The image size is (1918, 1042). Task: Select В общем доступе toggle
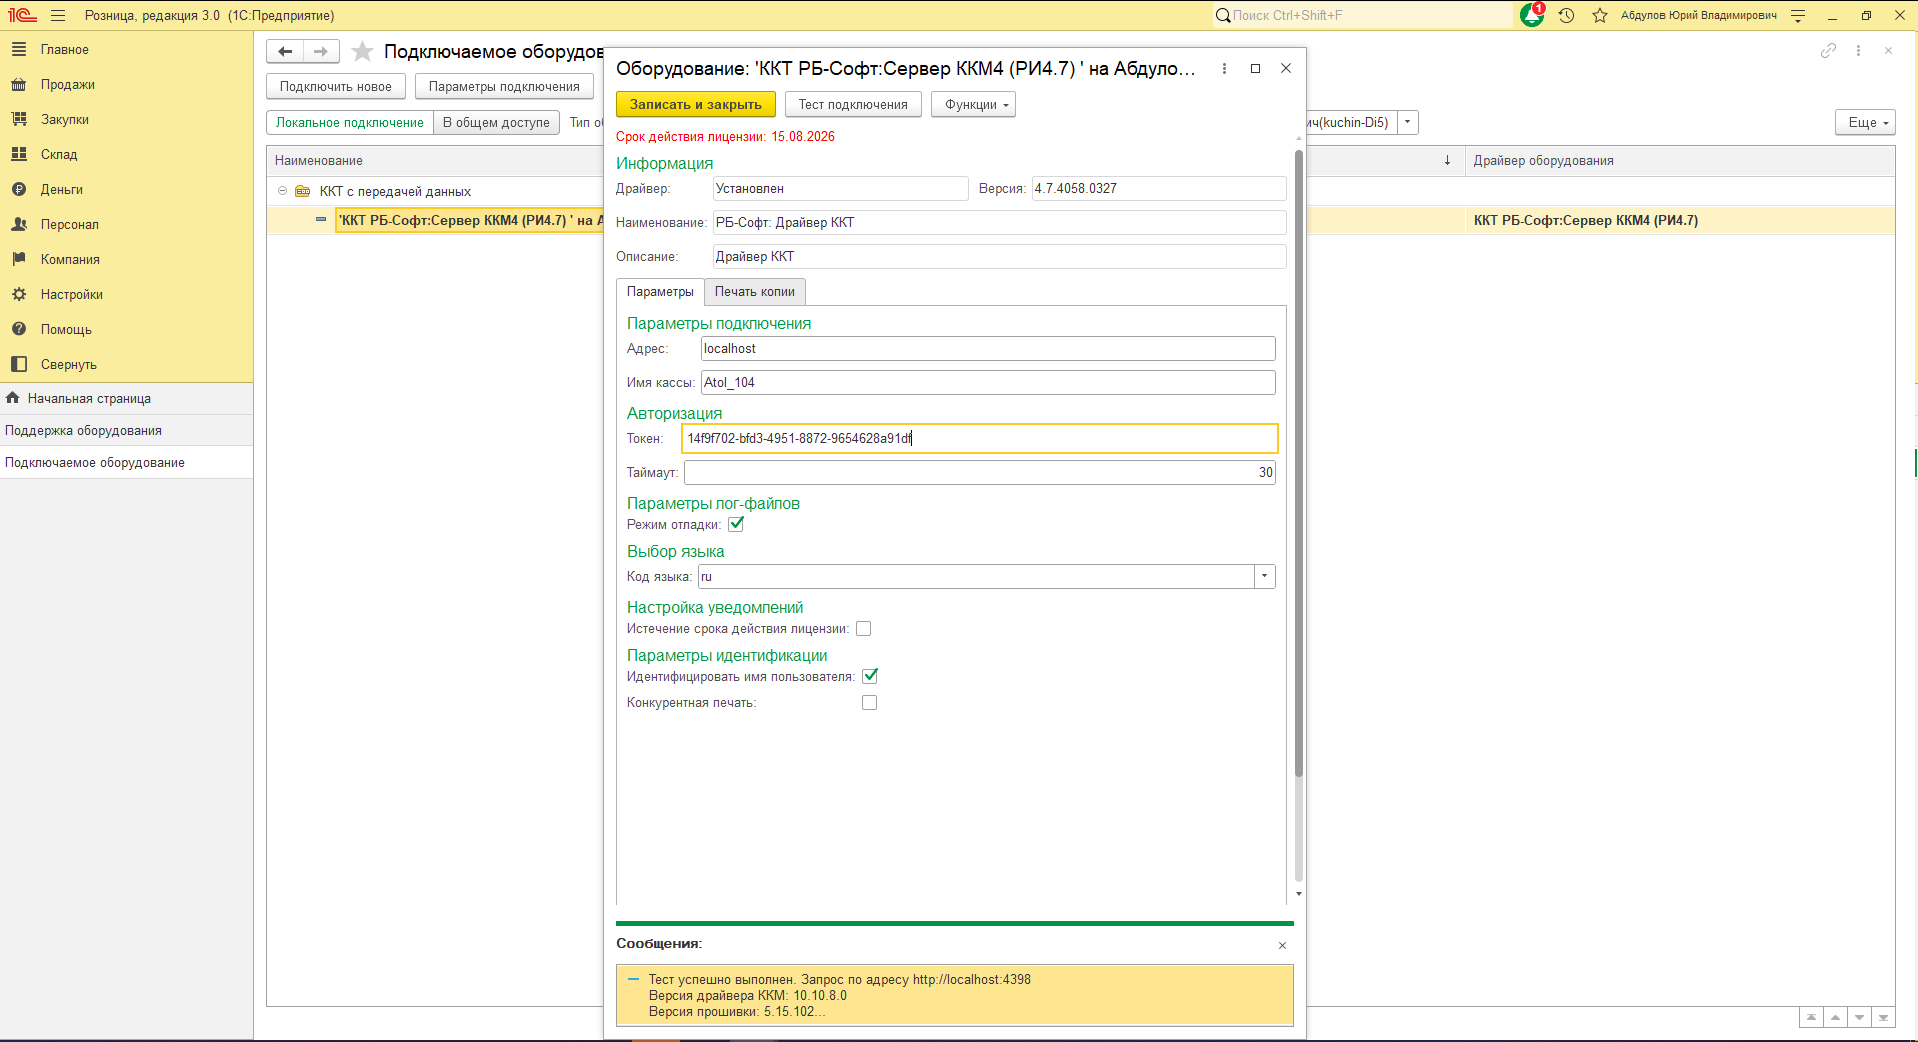(x=496, y=122)
